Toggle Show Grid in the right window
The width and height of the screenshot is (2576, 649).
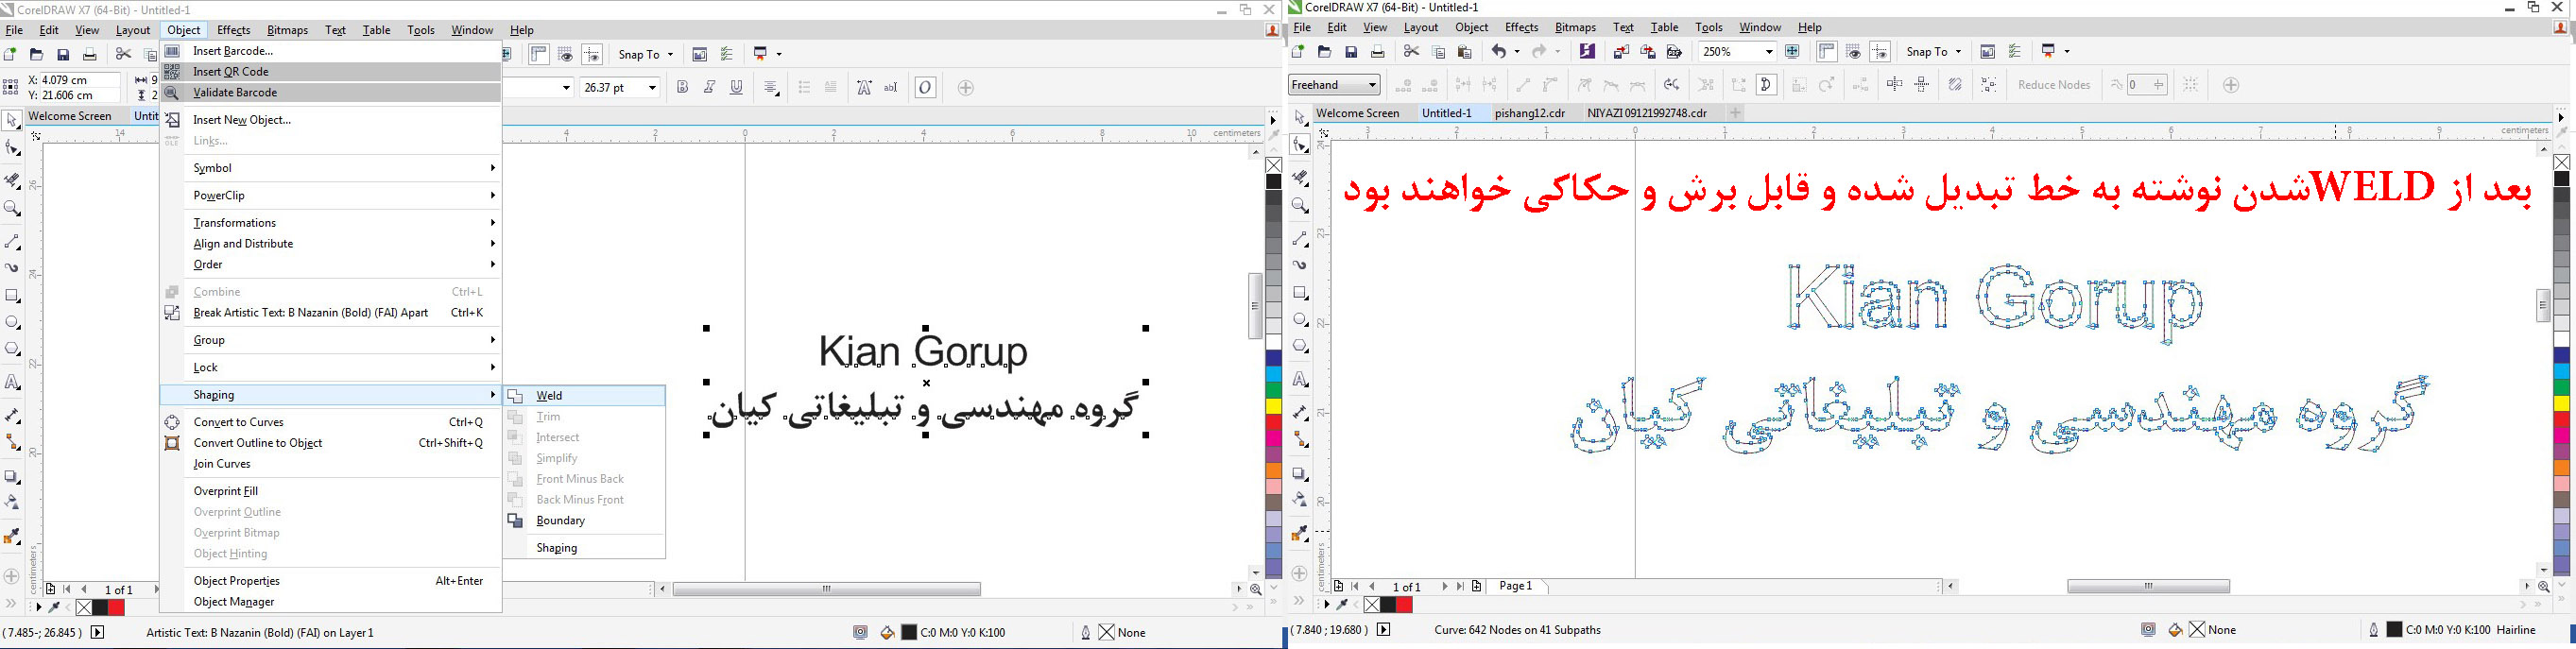[1854, 52]
